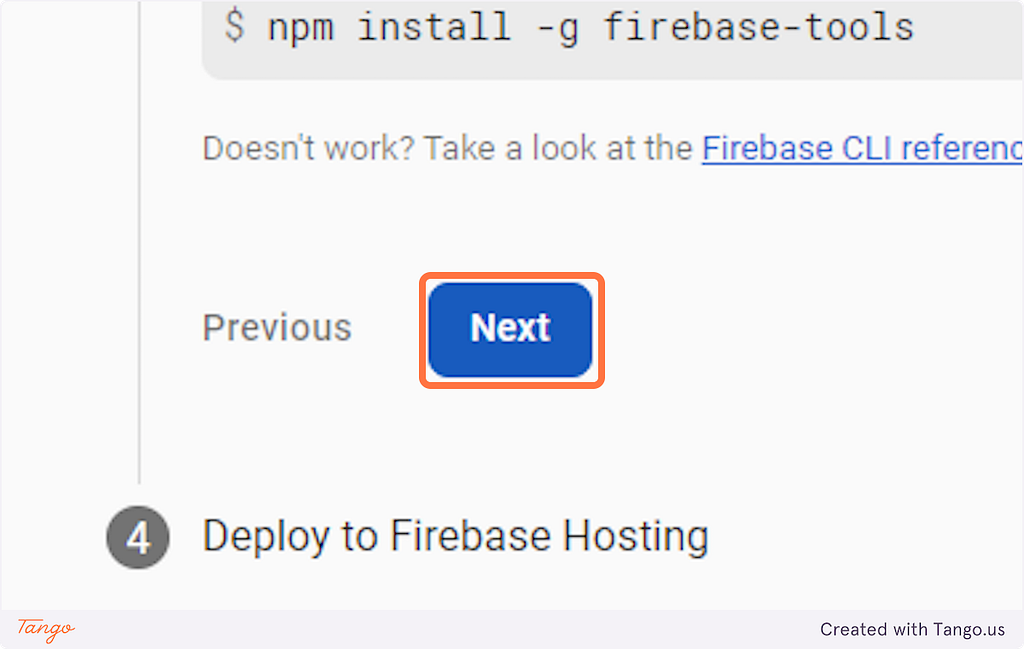1024x649 pixels.
Task: Click the dollar prompt symbol in the code block
Action: click(234, 27)
